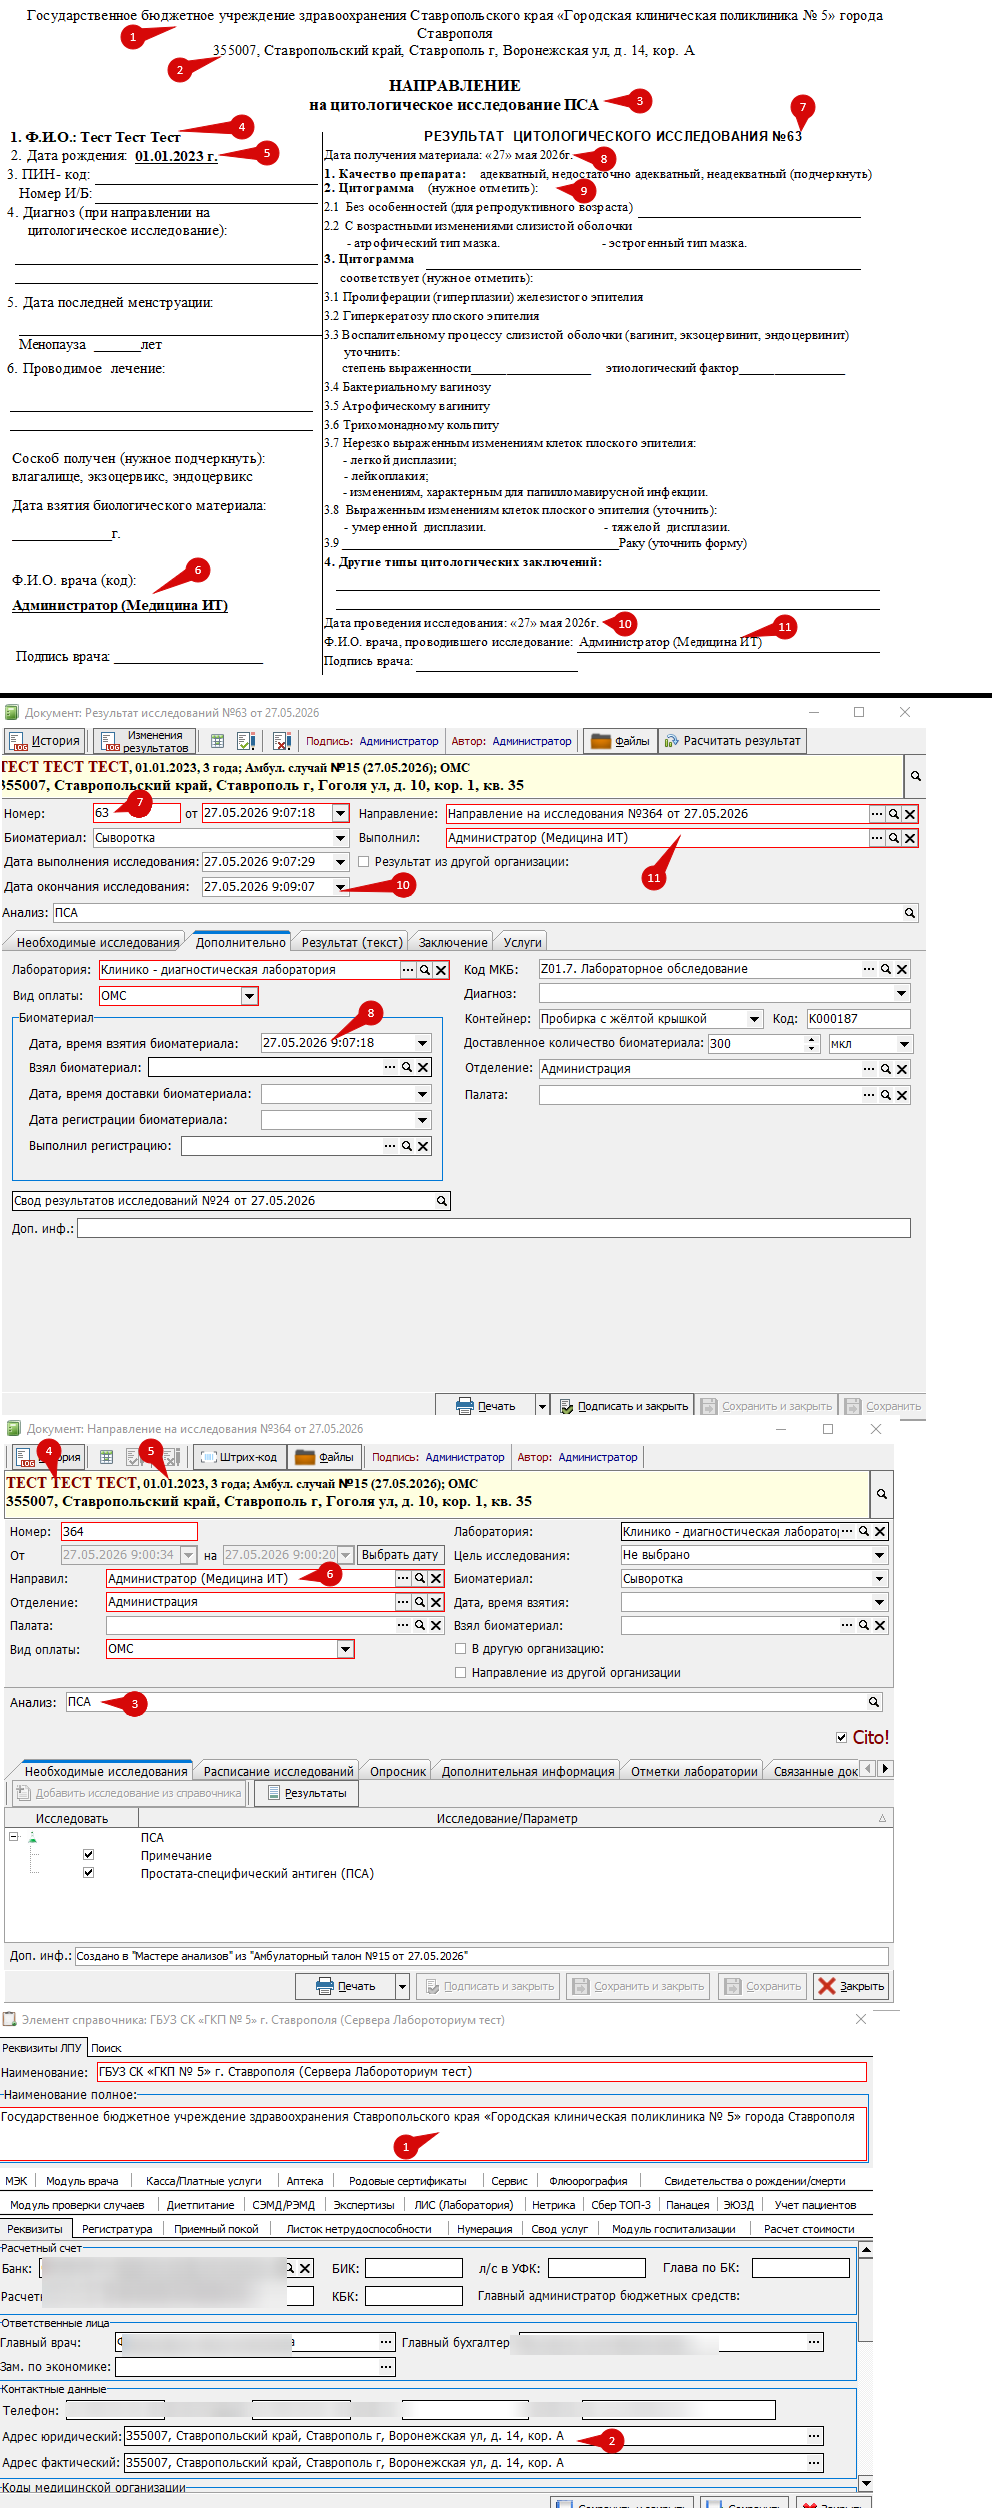The height and width of the screenshot is (2508, 992).
Task: Open Дата, время взятия биоматериала dropdown
Action: [423, 1043]
